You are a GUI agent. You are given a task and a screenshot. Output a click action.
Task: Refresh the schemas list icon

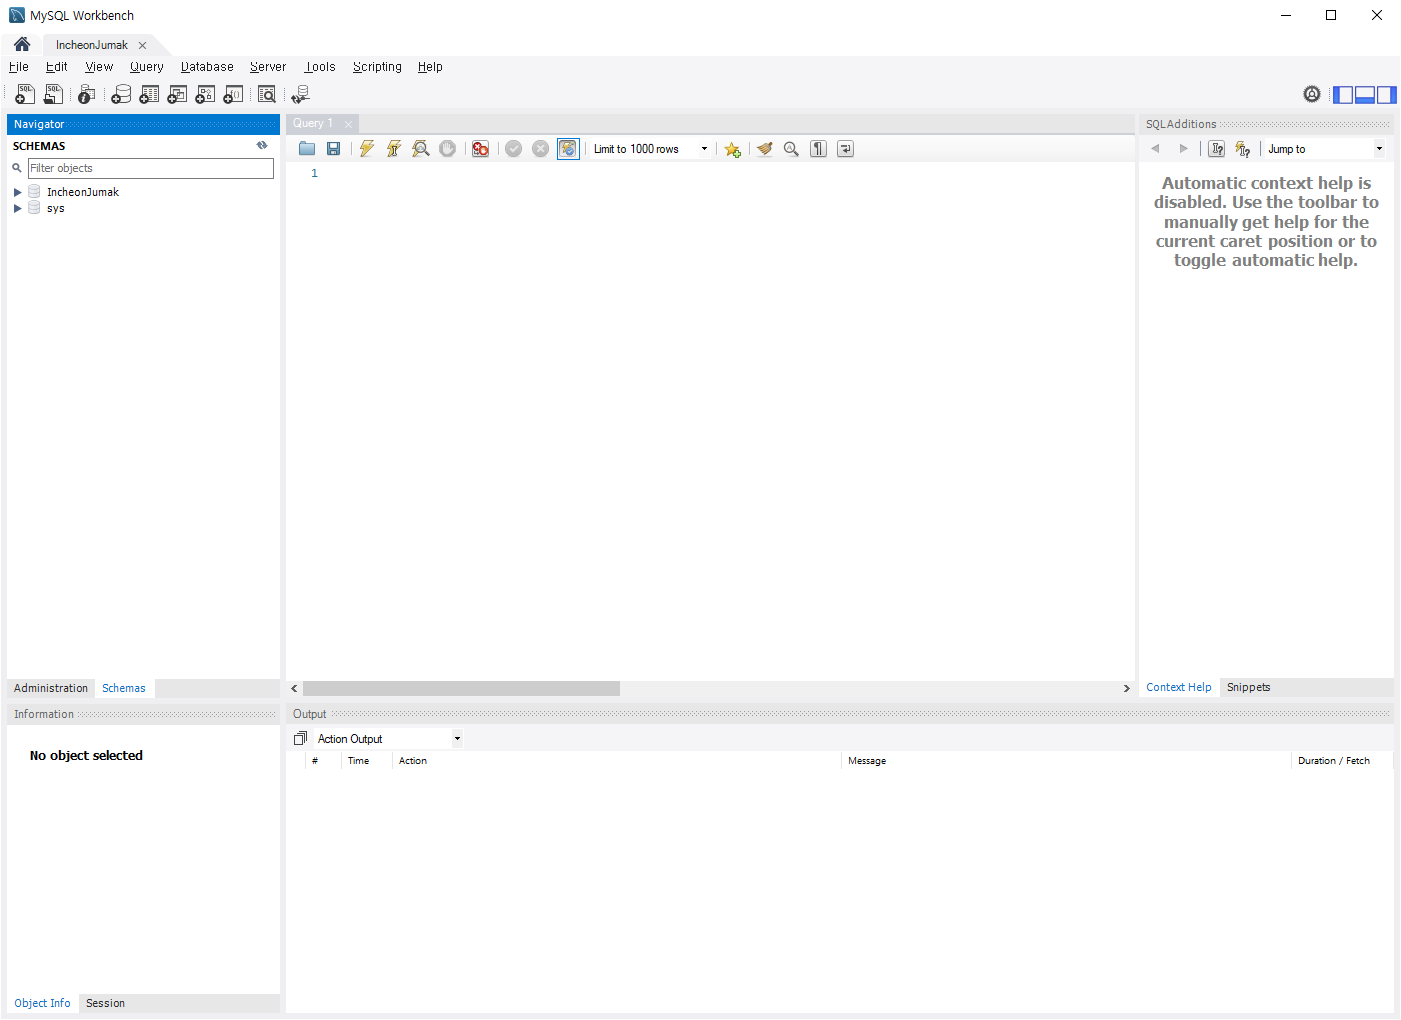coord(262,146)
